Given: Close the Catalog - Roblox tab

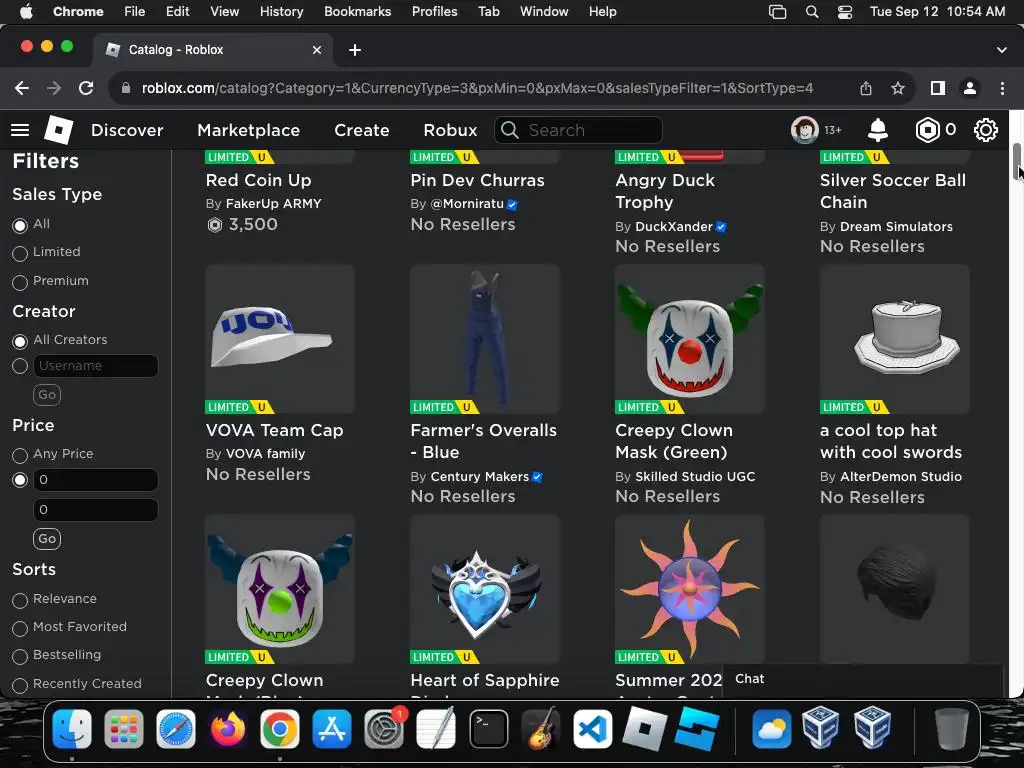Looking at the screenshot, I should click(x=317, y=50).
